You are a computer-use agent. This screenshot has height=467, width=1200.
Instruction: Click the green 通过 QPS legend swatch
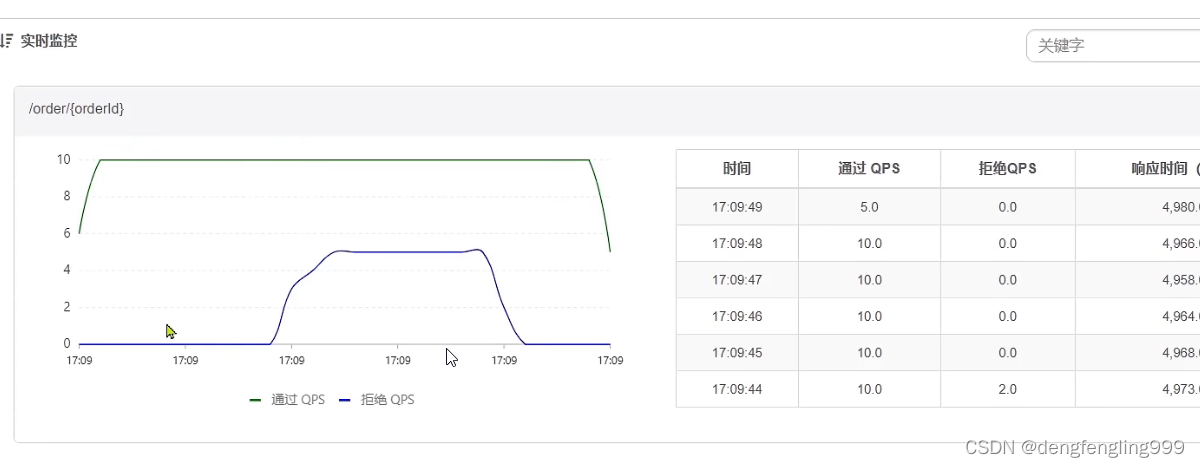click(x=255, y=400)
